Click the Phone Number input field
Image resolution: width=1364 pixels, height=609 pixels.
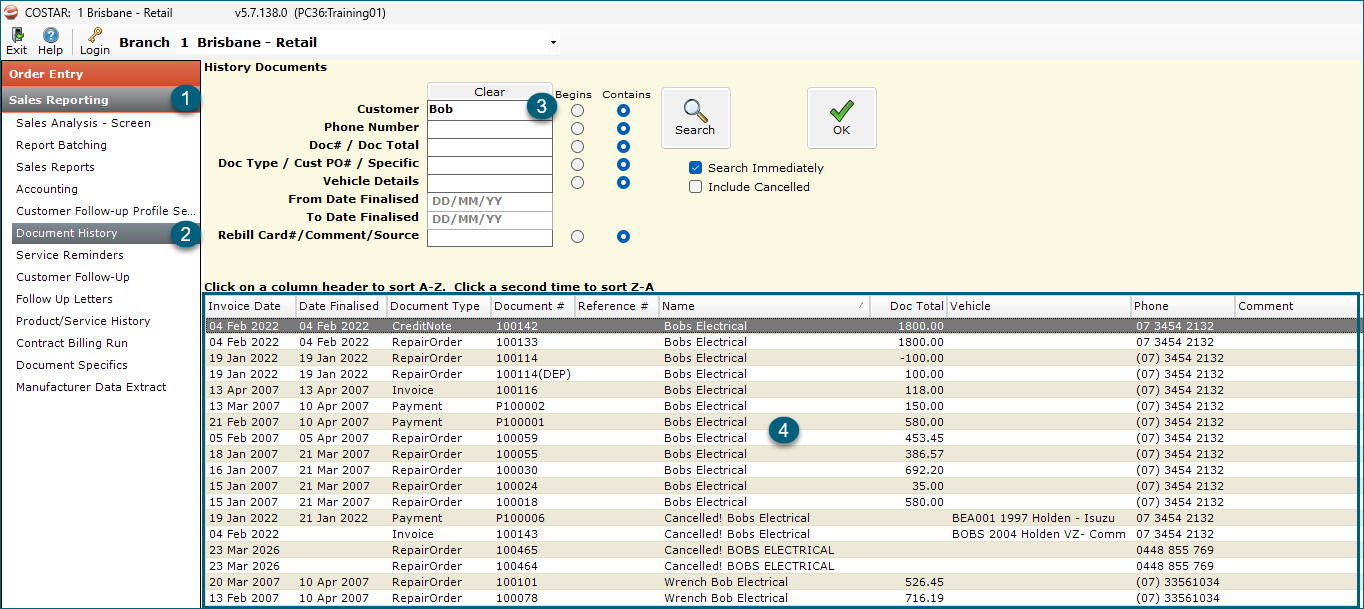point(490,128)
